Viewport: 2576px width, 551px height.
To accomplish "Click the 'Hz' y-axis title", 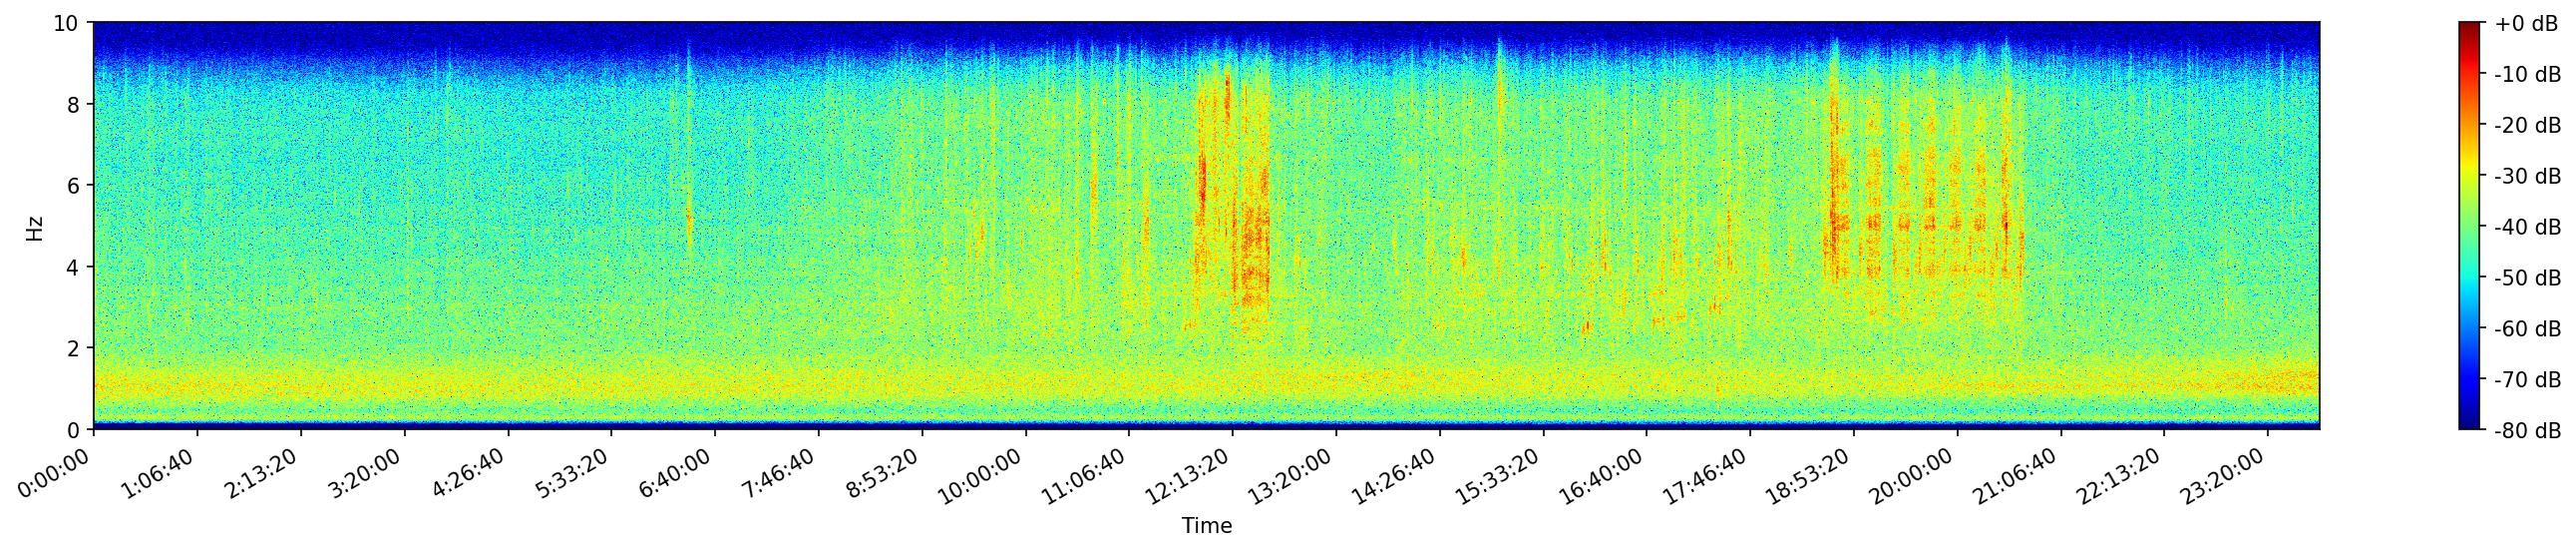I will (x=35, y=227).
